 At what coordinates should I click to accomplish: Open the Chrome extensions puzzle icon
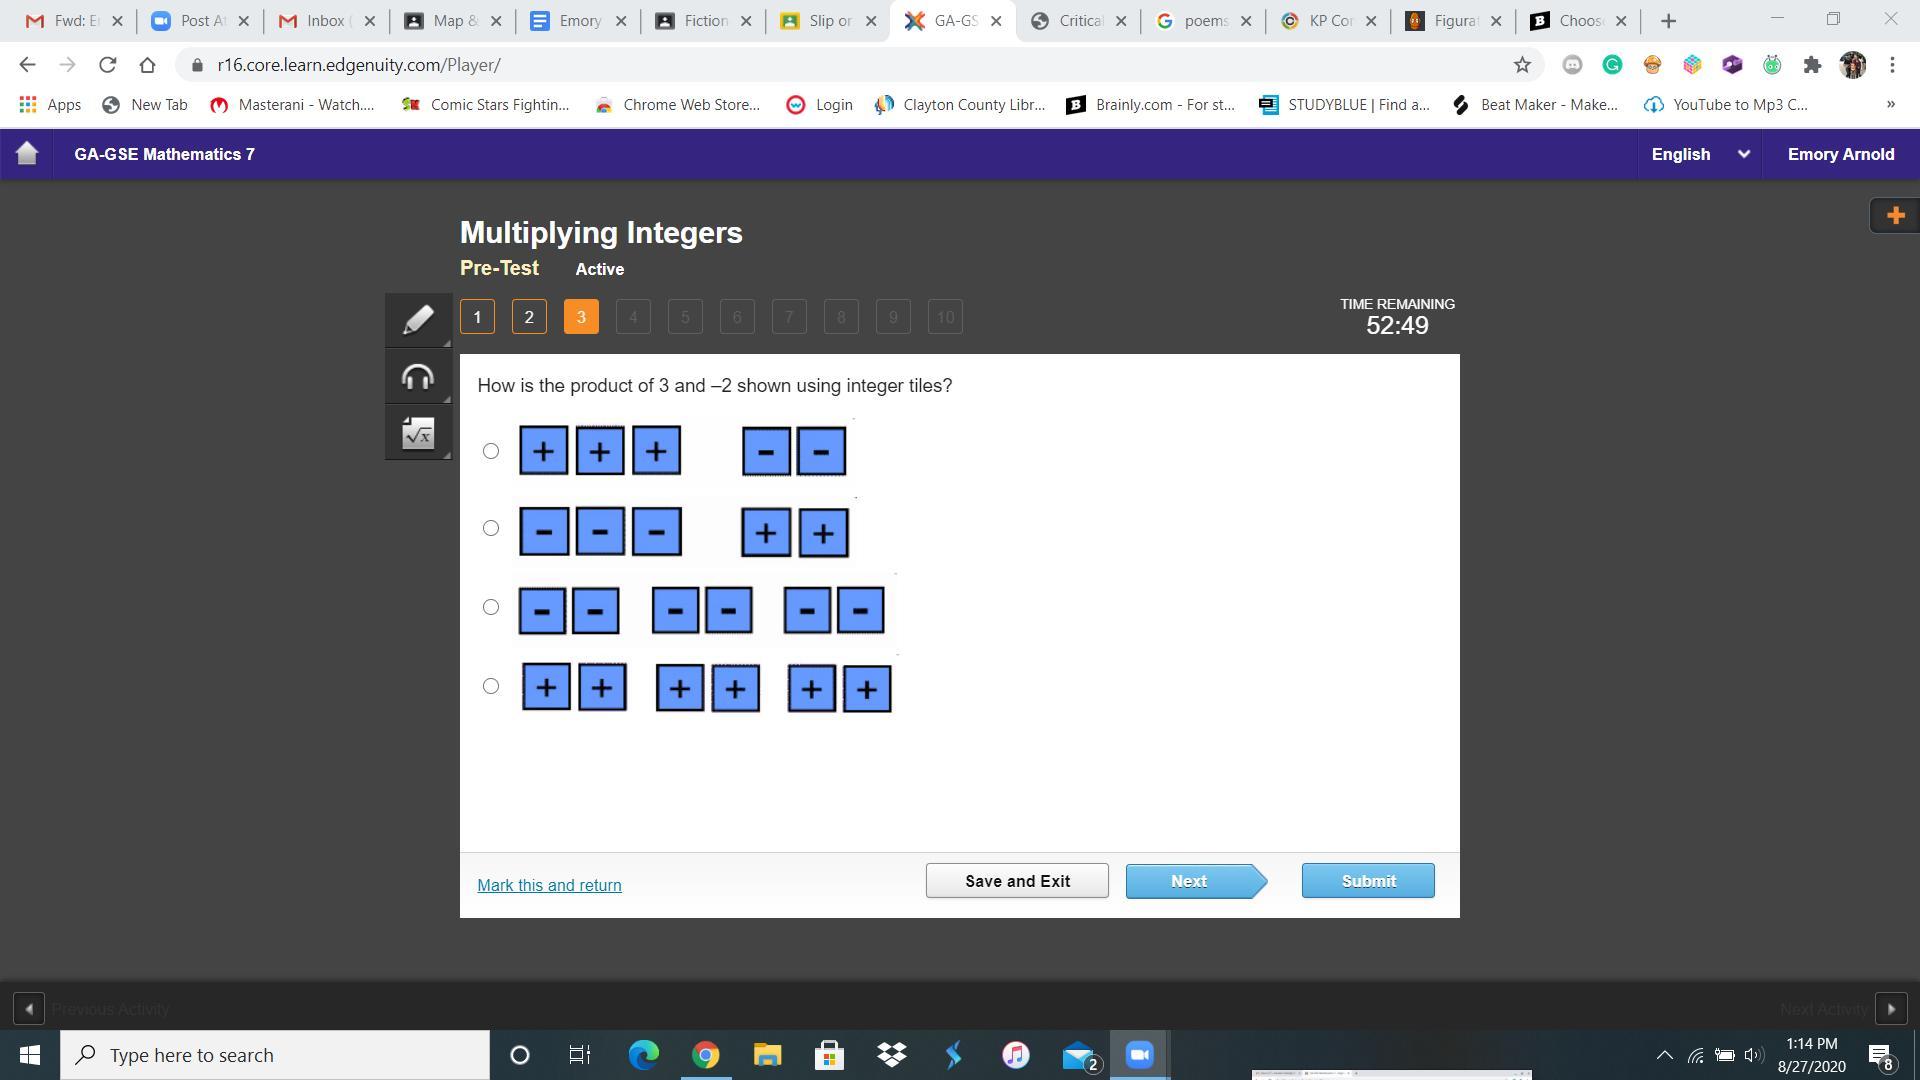click(x=1812, y=65)
